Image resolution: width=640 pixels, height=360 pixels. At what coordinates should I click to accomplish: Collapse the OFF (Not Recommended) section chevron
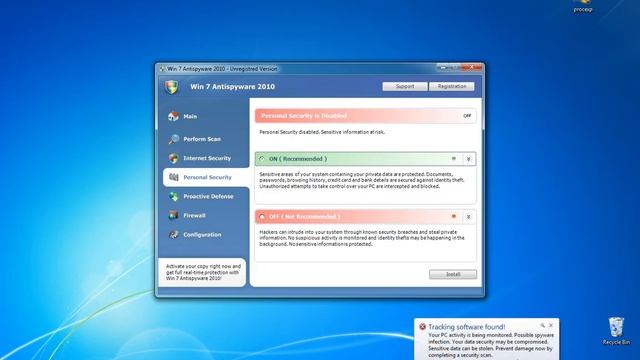point(469,216)
